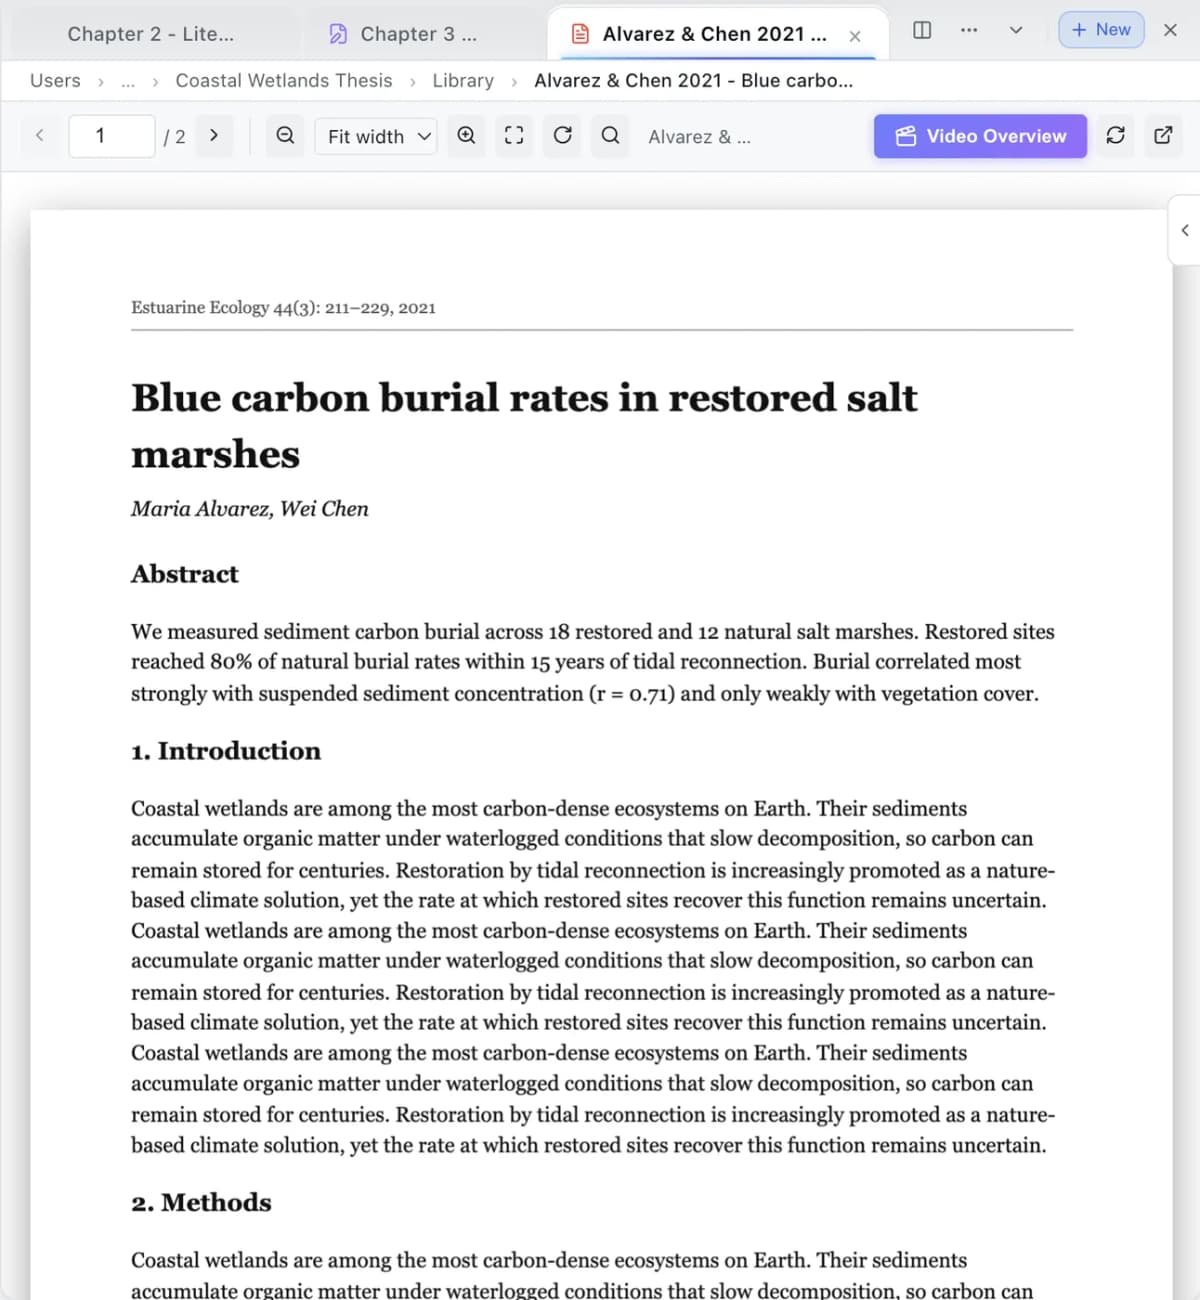The image size is (1200, 1300).
Task: Go to next page arrow
Action: point(213,135)
